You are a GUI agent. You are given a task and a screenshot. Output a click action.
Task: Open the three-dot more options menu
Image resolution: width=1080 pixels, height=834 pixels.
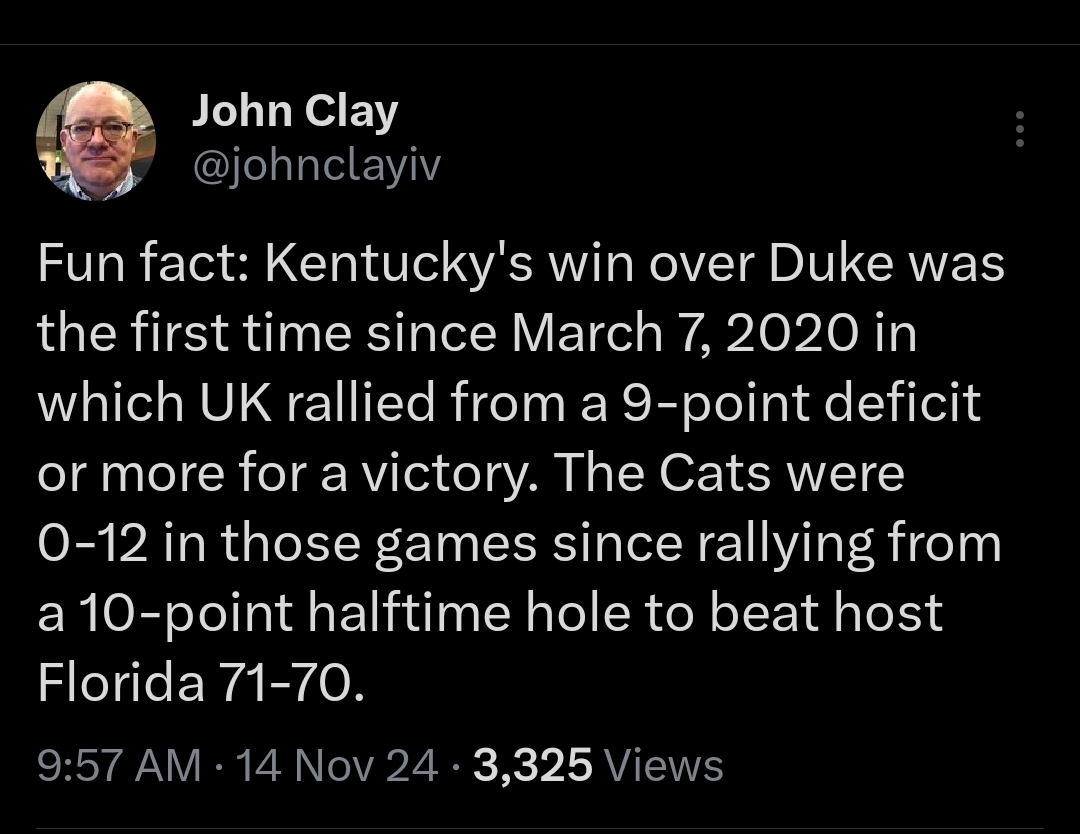click(1020, 130)
